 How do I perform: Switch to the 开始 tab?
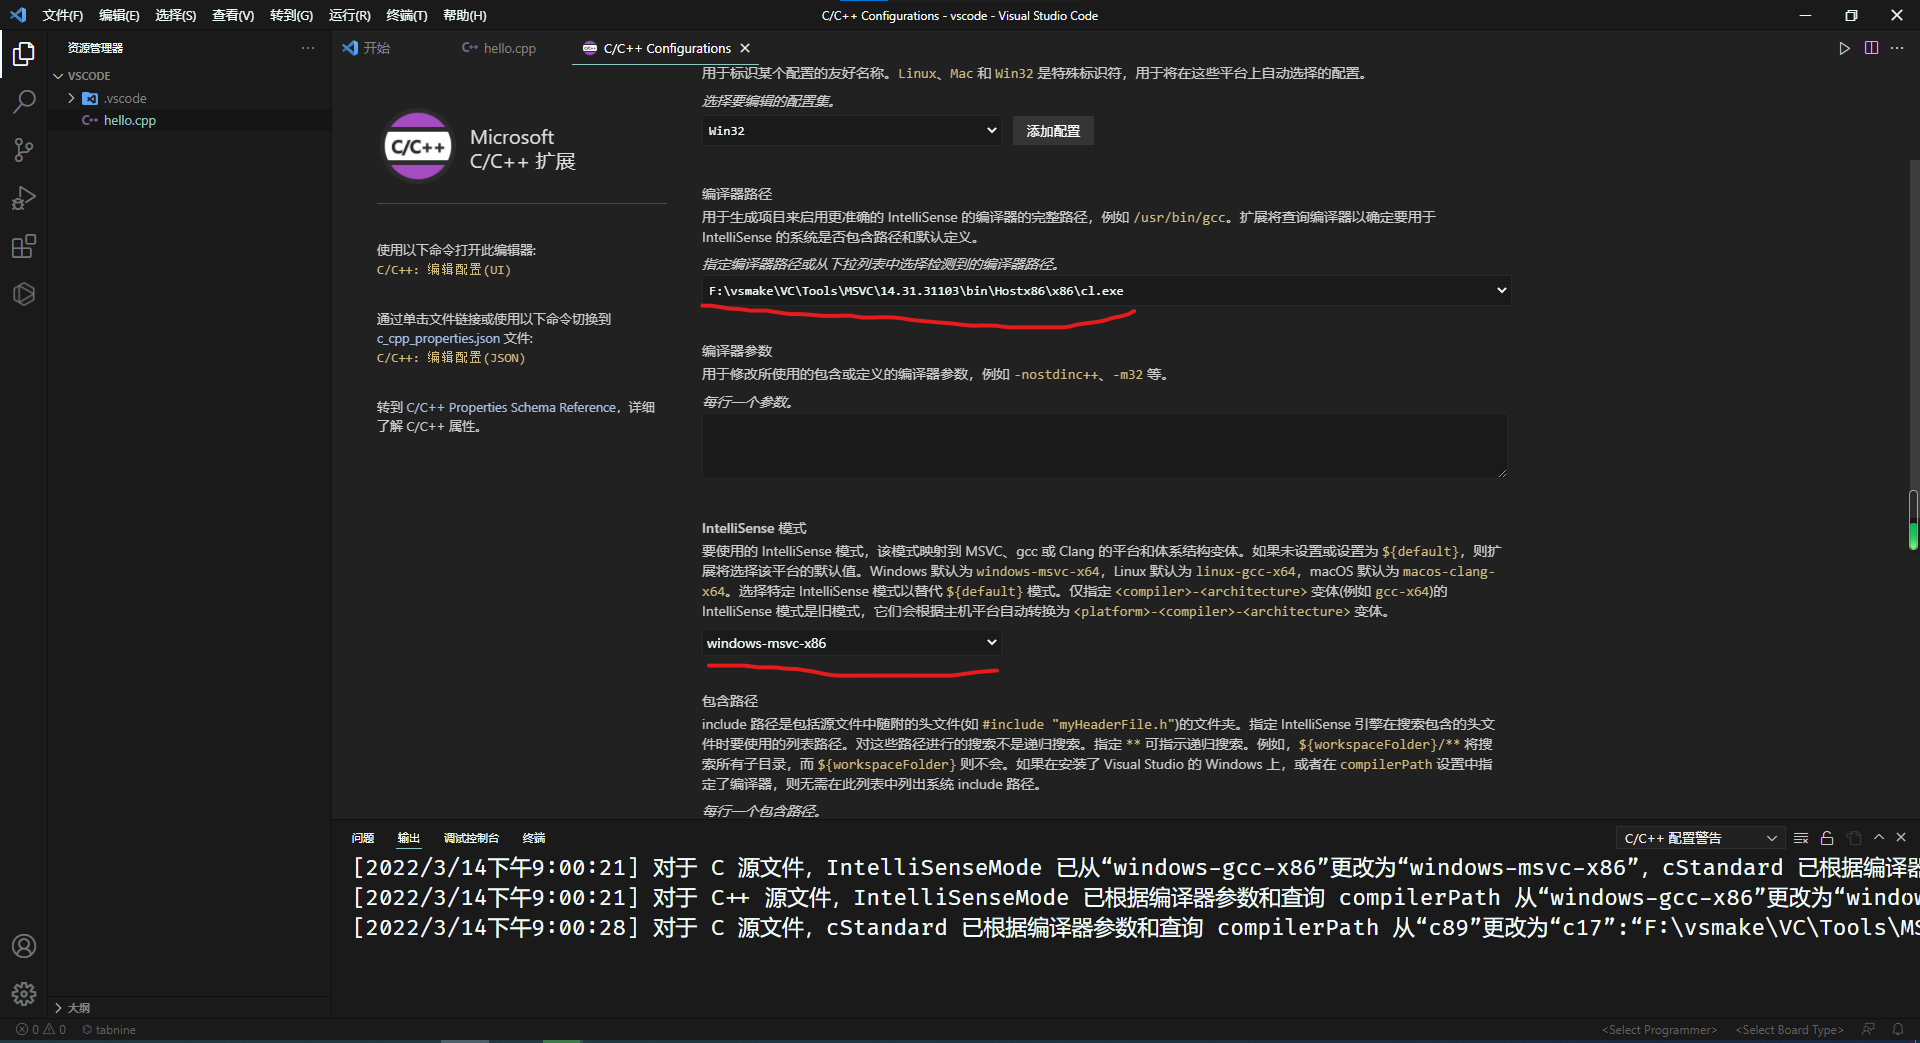376,48
